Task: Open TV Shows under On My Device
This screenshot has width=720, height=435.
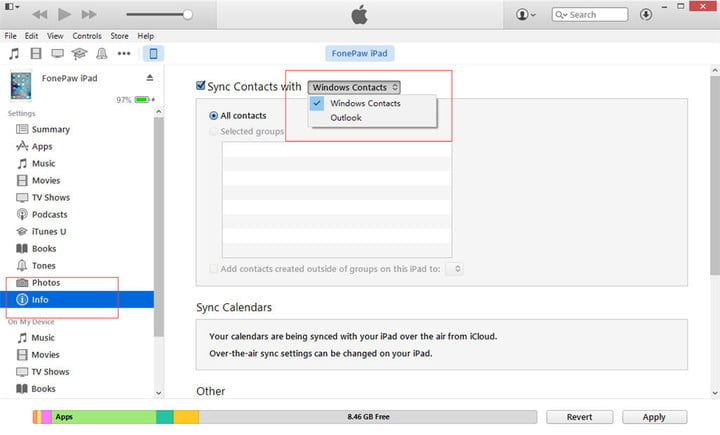Action: point(50,371)
